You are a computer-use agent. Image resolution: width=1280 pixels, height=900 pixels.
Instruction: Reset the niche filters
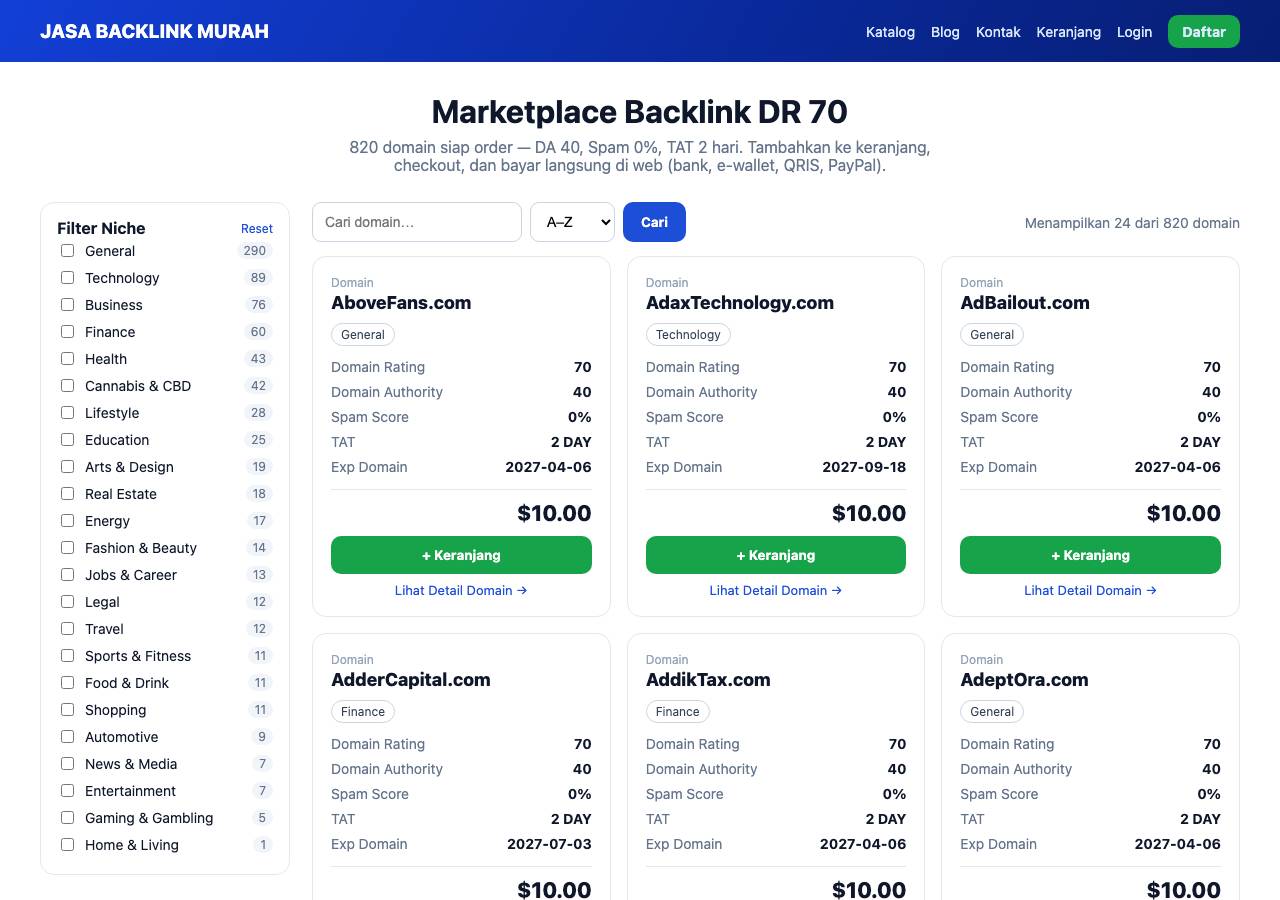pyautogui.click(x=257, y=229)
